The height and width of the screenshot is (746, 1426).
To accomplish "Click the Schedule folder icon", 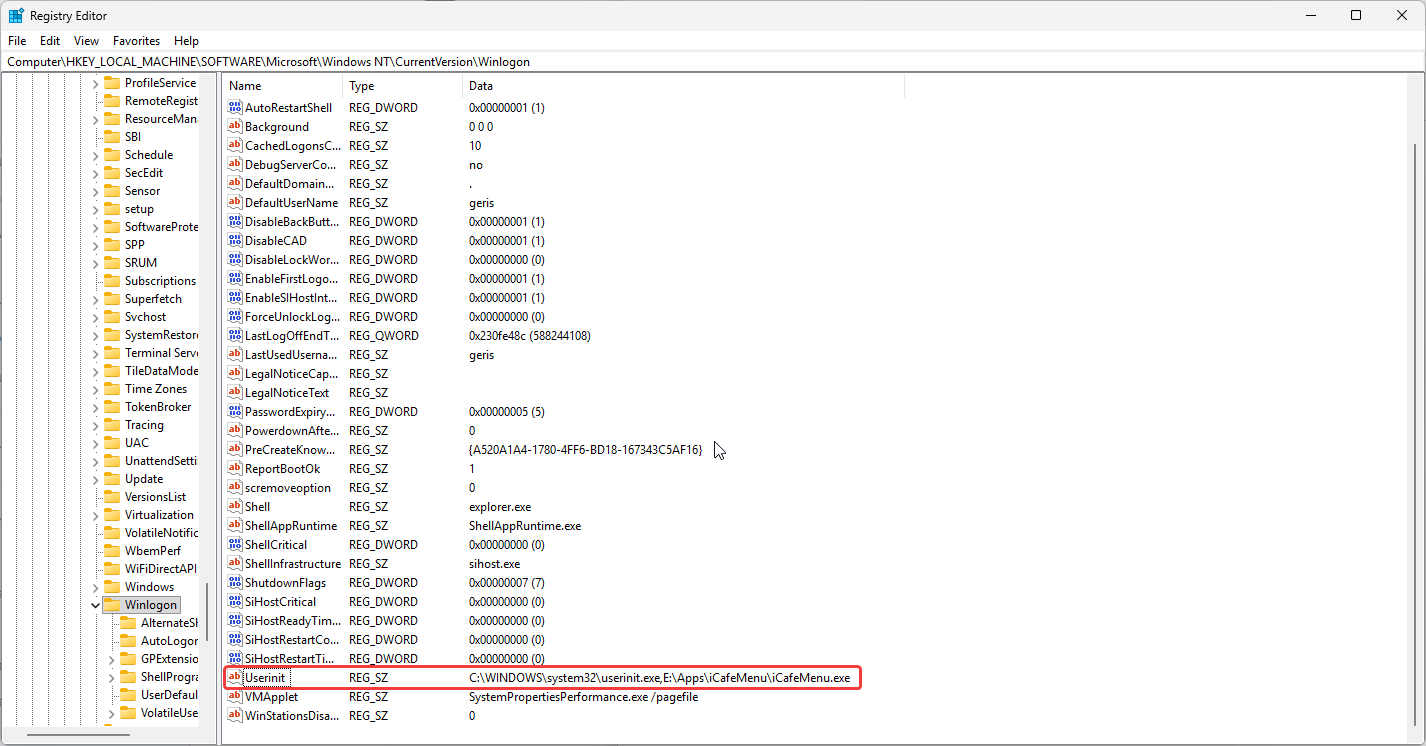I will click(111, 155).
